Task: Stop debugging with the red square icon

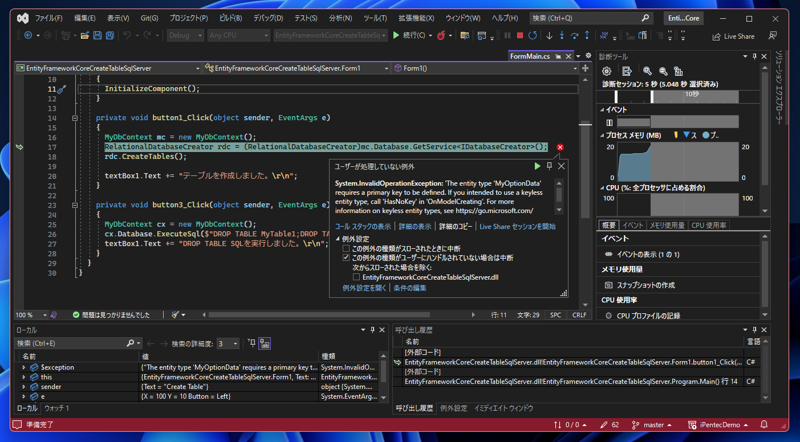Action: tap(520, 36)
